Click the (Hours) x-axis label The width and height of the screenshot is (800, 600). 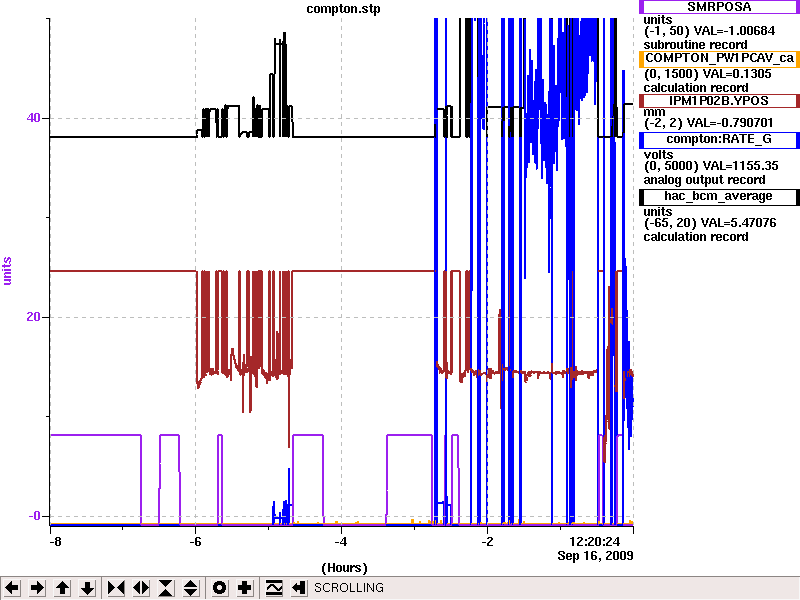coord(344,568)
